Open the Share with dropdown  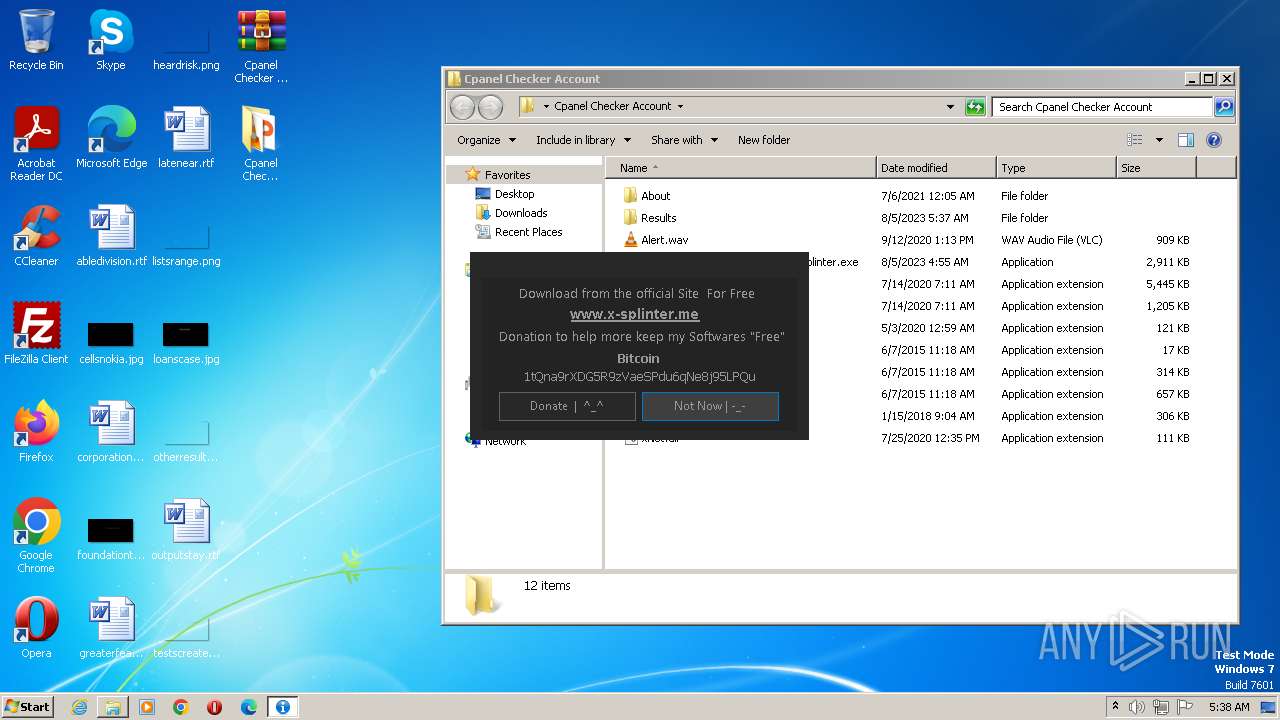685,140
